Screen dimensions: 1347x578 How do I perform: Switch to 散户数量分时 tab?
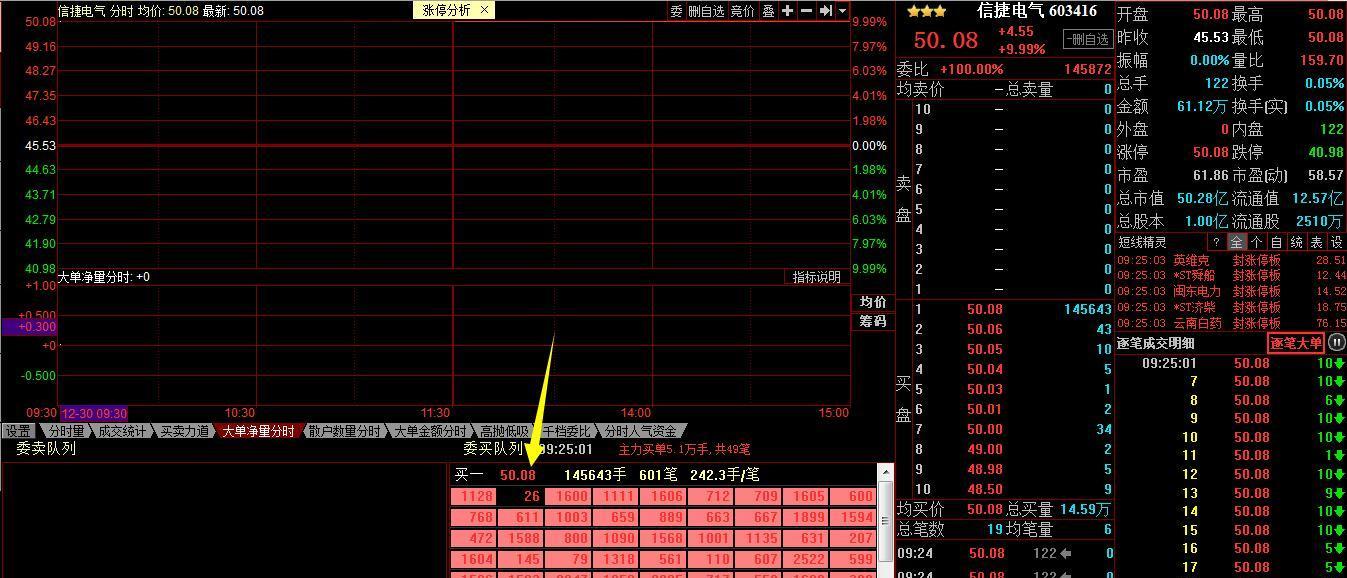(344, 431)
